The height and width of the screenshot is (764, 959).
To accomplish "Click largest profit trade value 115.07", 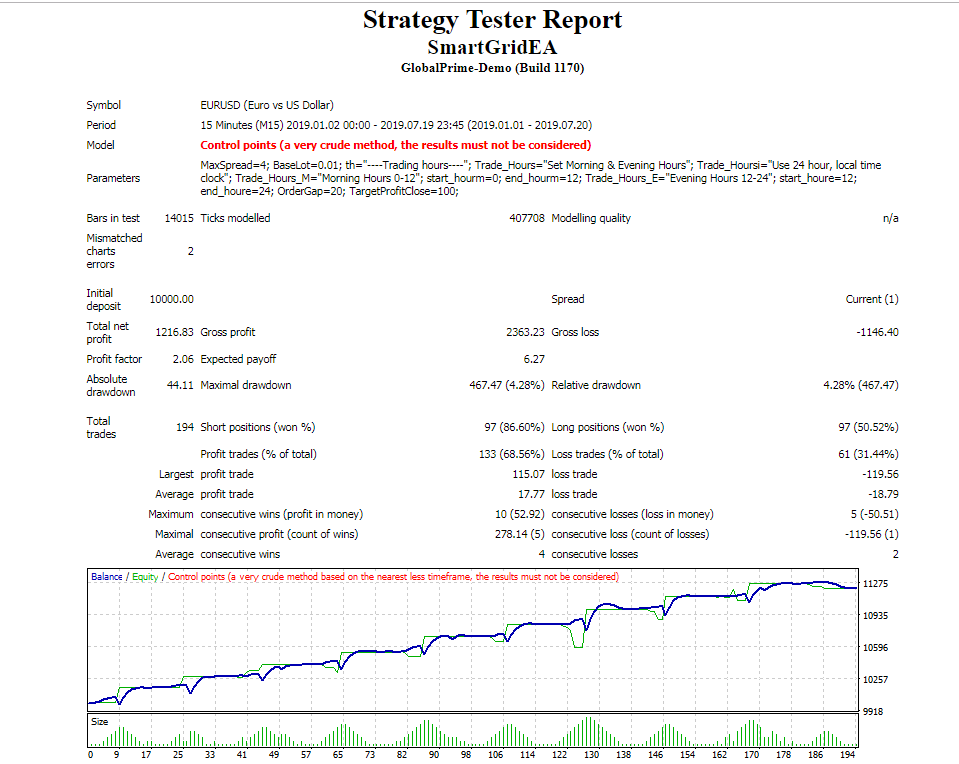I will (528, 474).
